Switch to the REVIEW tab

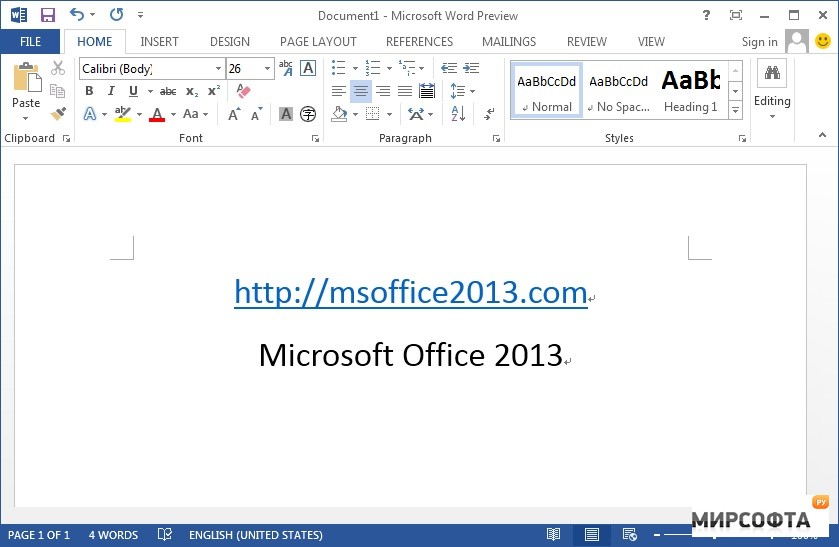(586, 42)
